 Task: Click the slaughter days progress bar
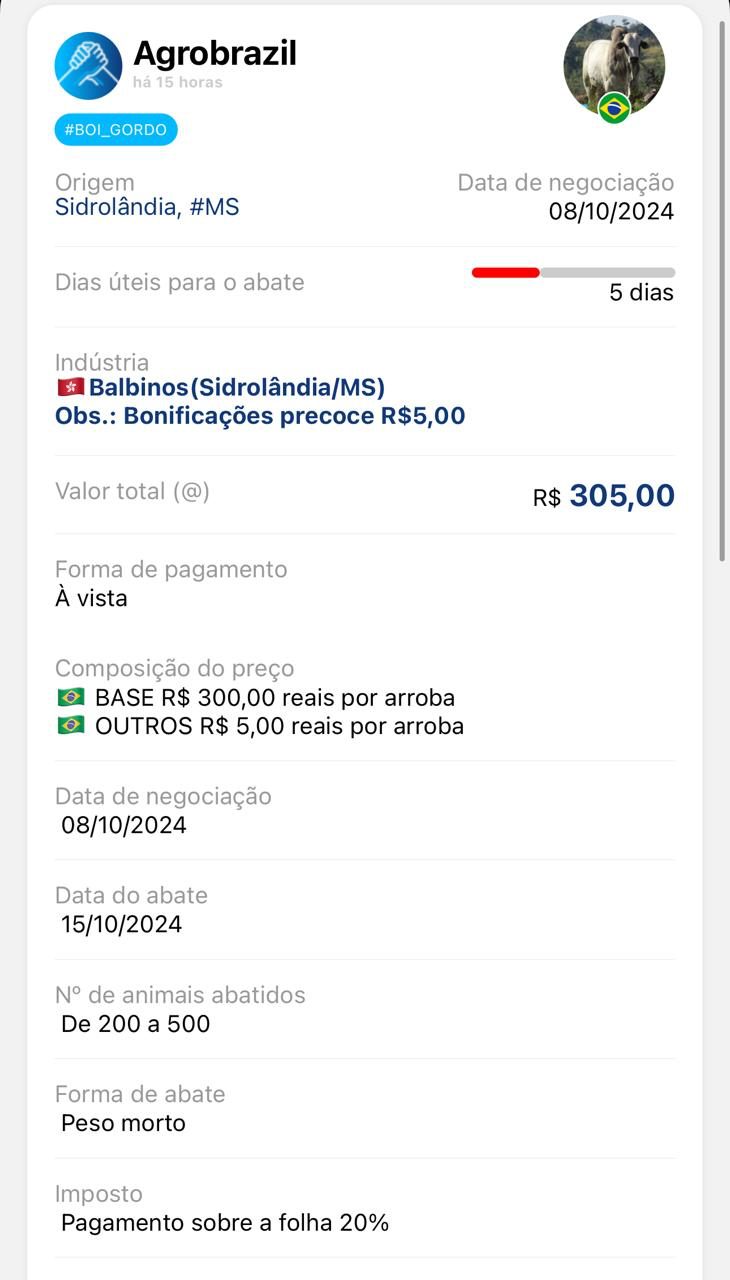573,272
